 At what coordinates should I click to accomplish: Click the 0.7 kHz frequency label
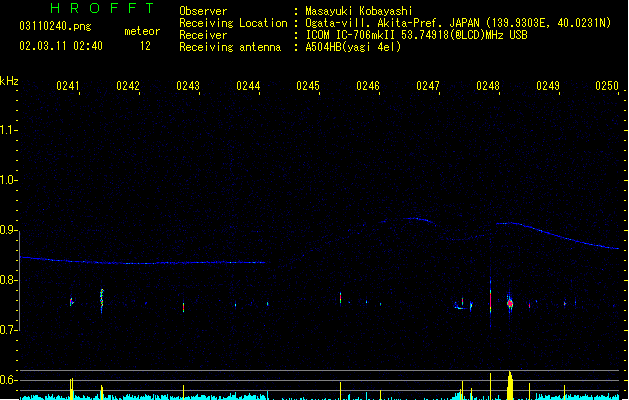click(8, 330)
